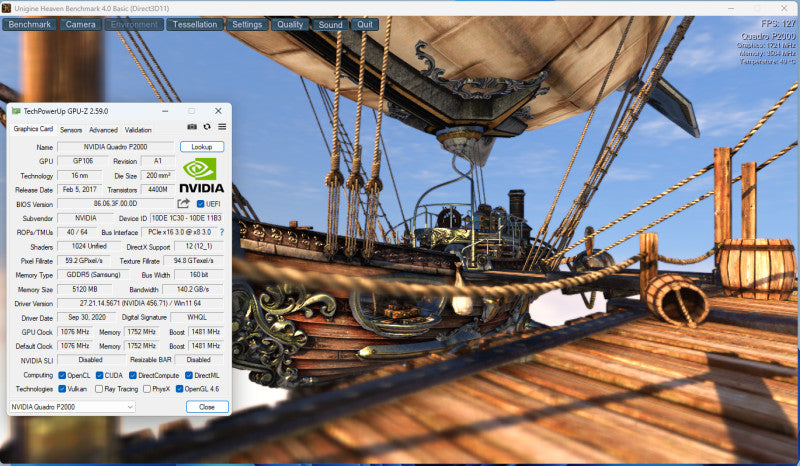The height and width of the screenshot is (466, 800).
Task: Click the Device ID value 10DE 1C30
Action: point(187,218)
